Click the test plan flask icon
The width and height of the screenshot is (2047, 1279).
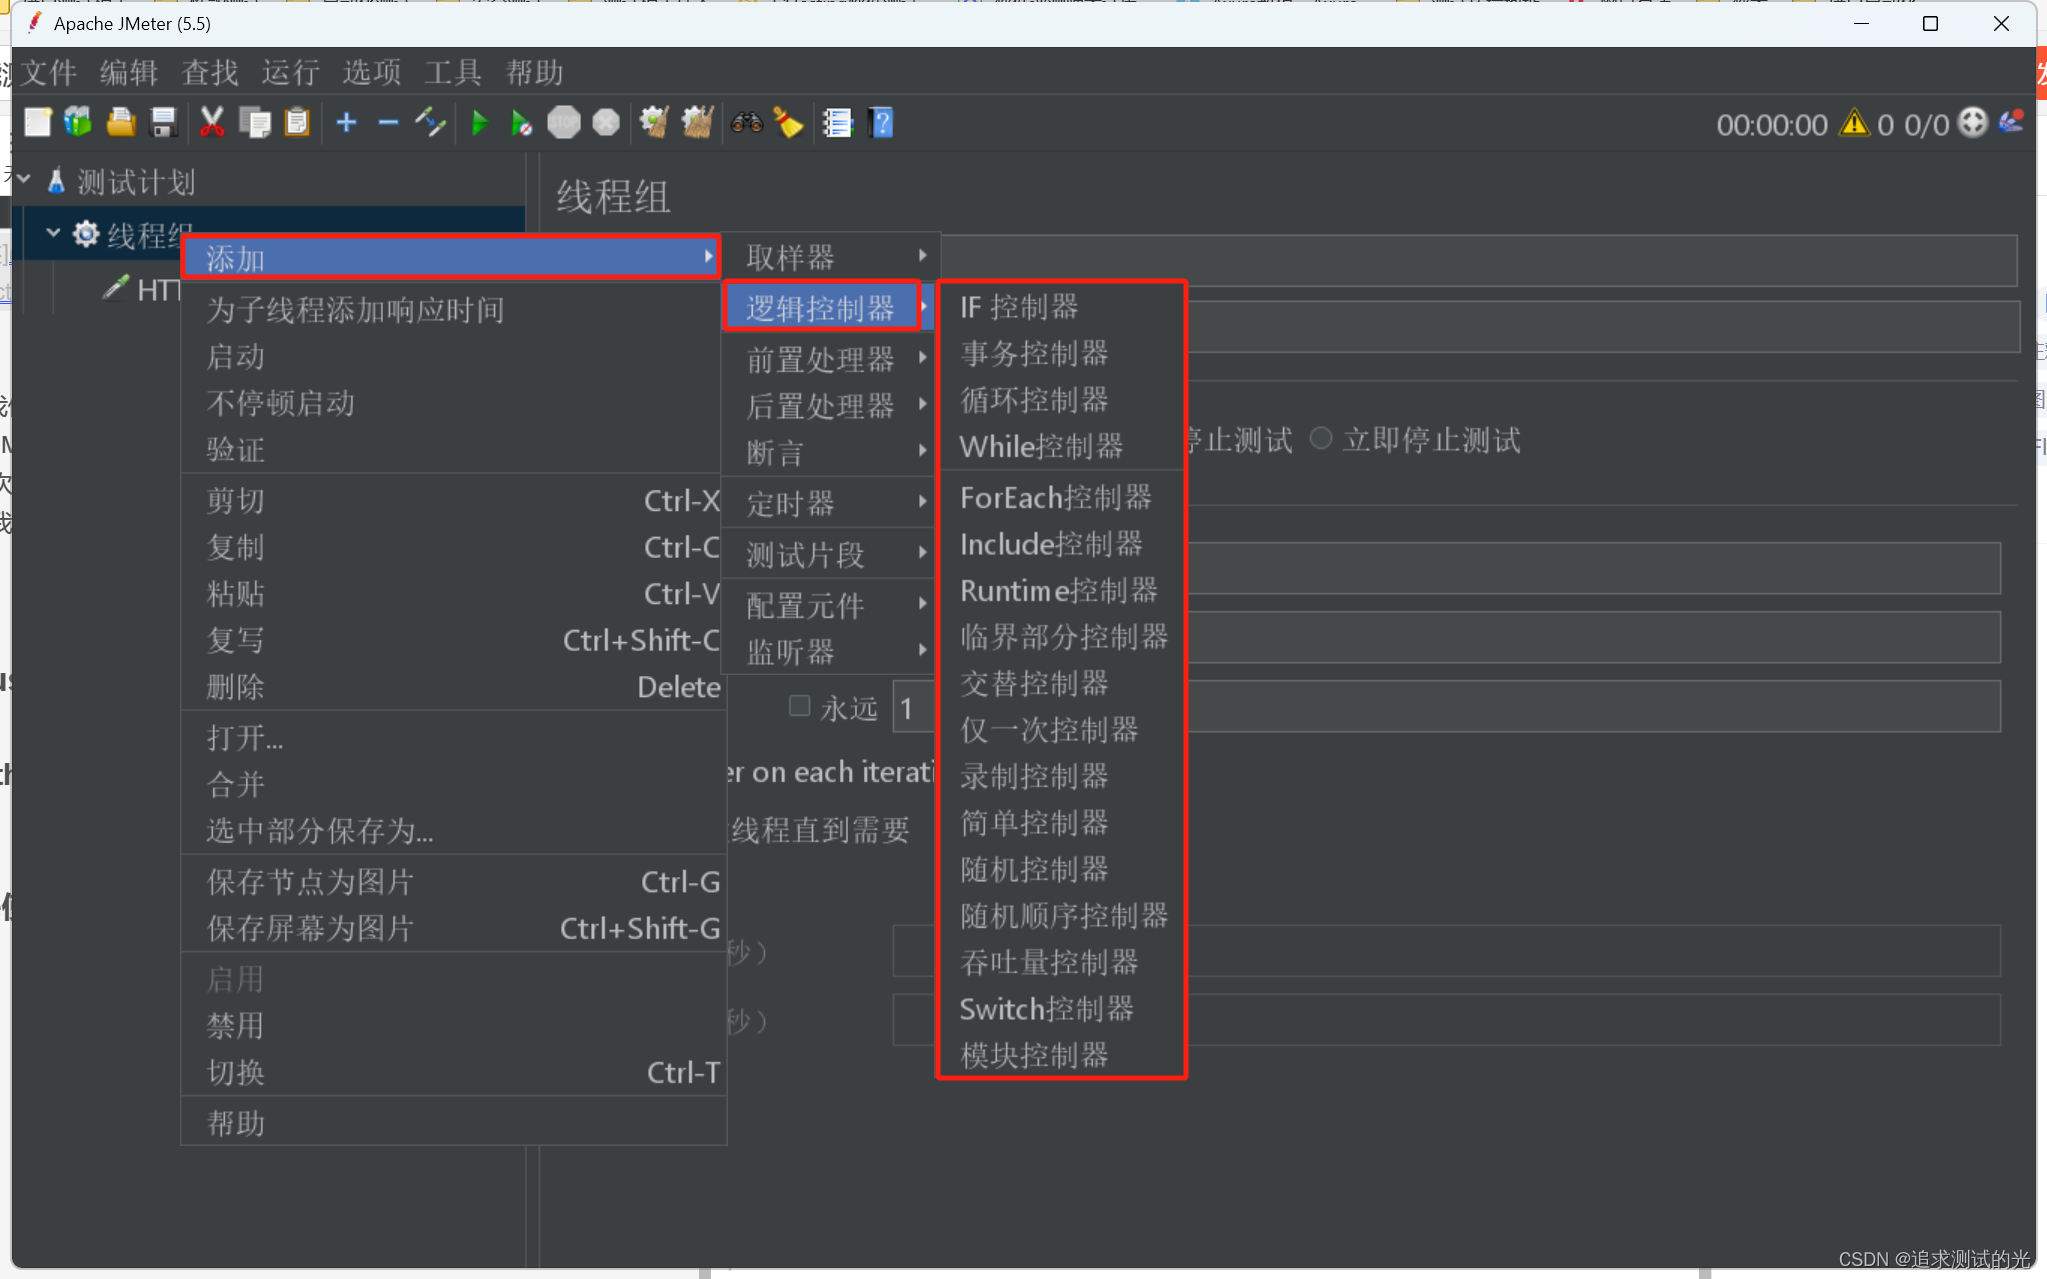click(x=56, y=181)
